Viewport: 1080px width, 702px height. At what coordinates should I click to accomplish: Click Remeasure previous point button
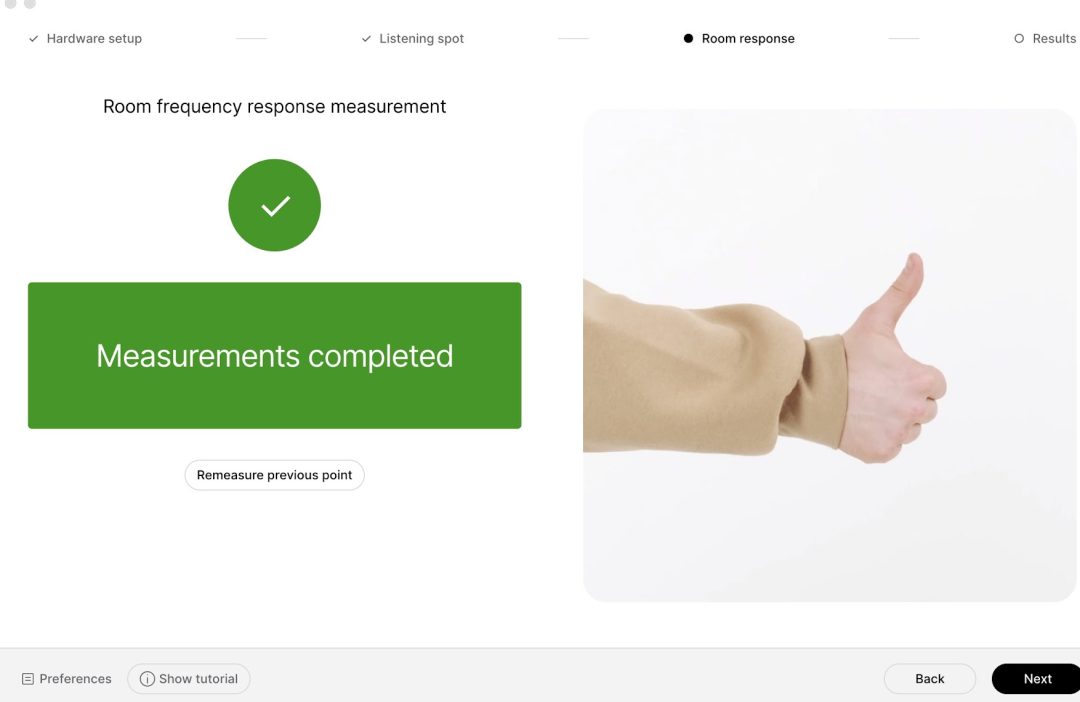click(274, 475)
